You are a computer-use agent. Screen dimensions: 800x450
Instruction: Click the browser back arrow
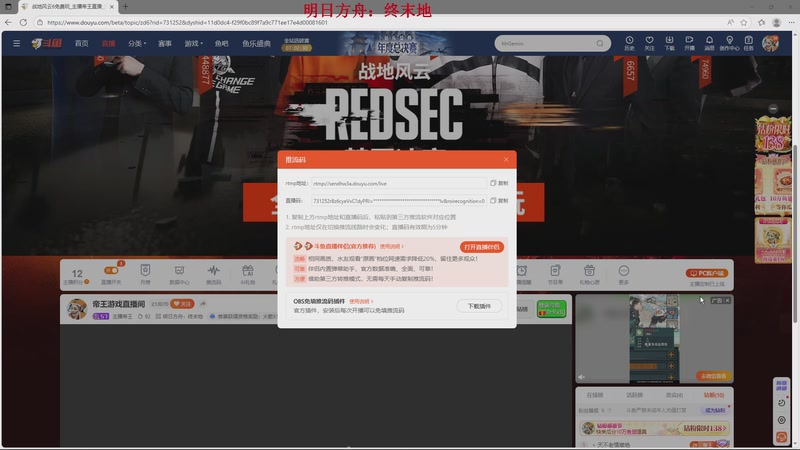8,22
